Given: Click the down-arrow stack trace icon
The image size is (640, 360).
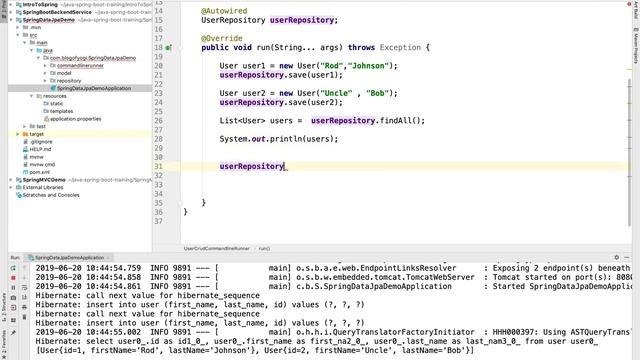Looking at the screenshot, I should (24, 278).
